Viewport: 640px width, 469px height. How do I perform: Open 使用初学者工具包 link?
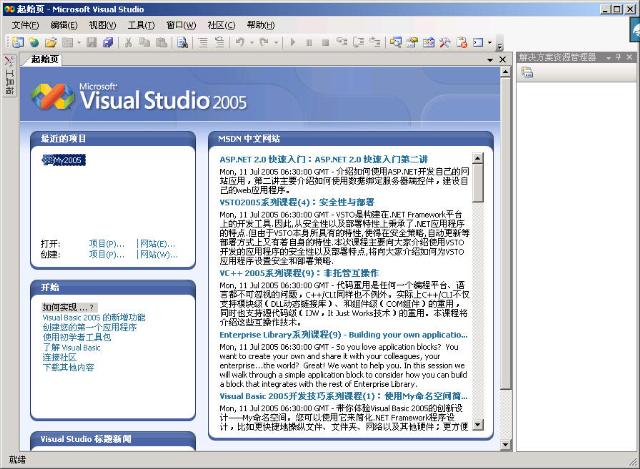click(x=77, y=337)
